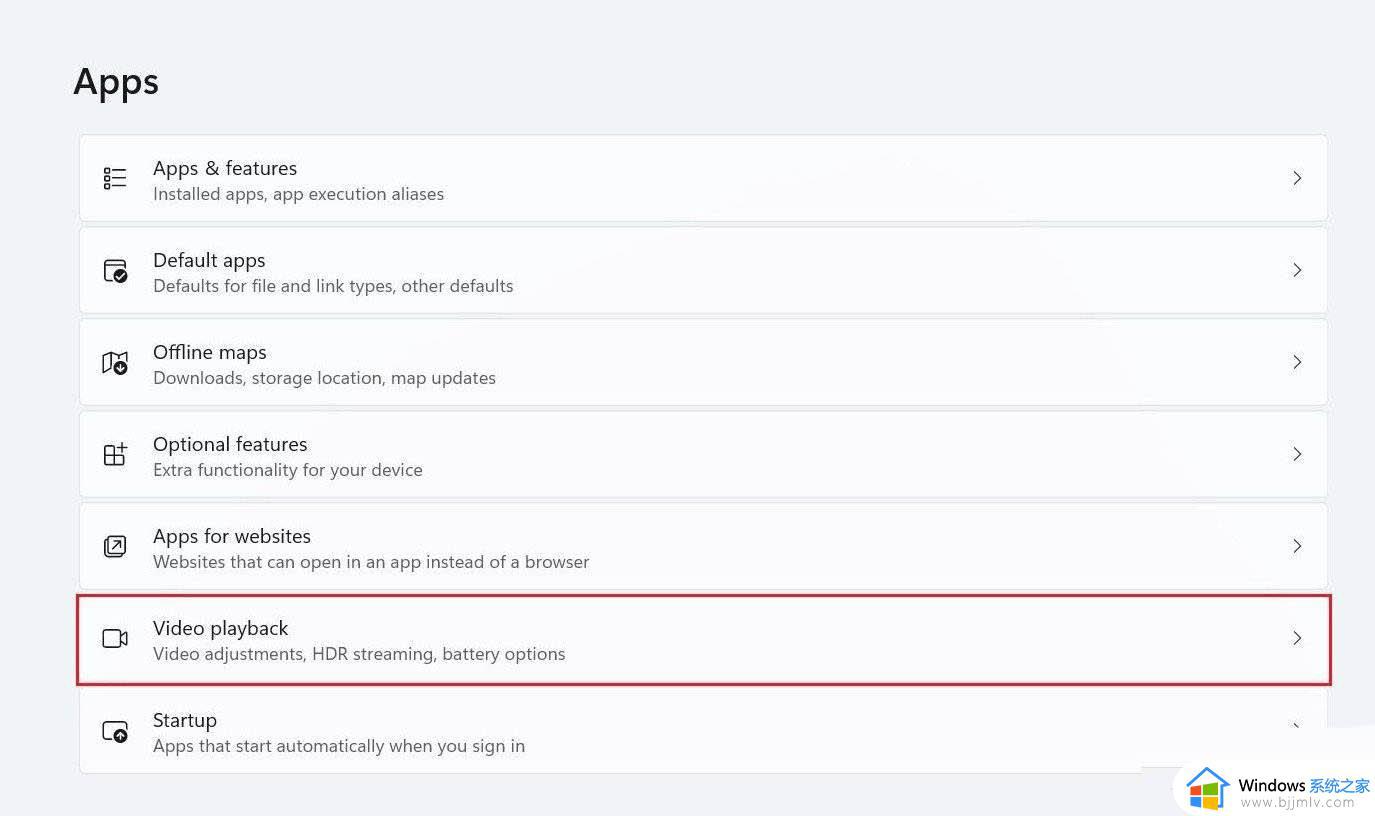Viewport: 1375px width, 816px height.
Task: Open Optional features title text
Action: [230, 444]
